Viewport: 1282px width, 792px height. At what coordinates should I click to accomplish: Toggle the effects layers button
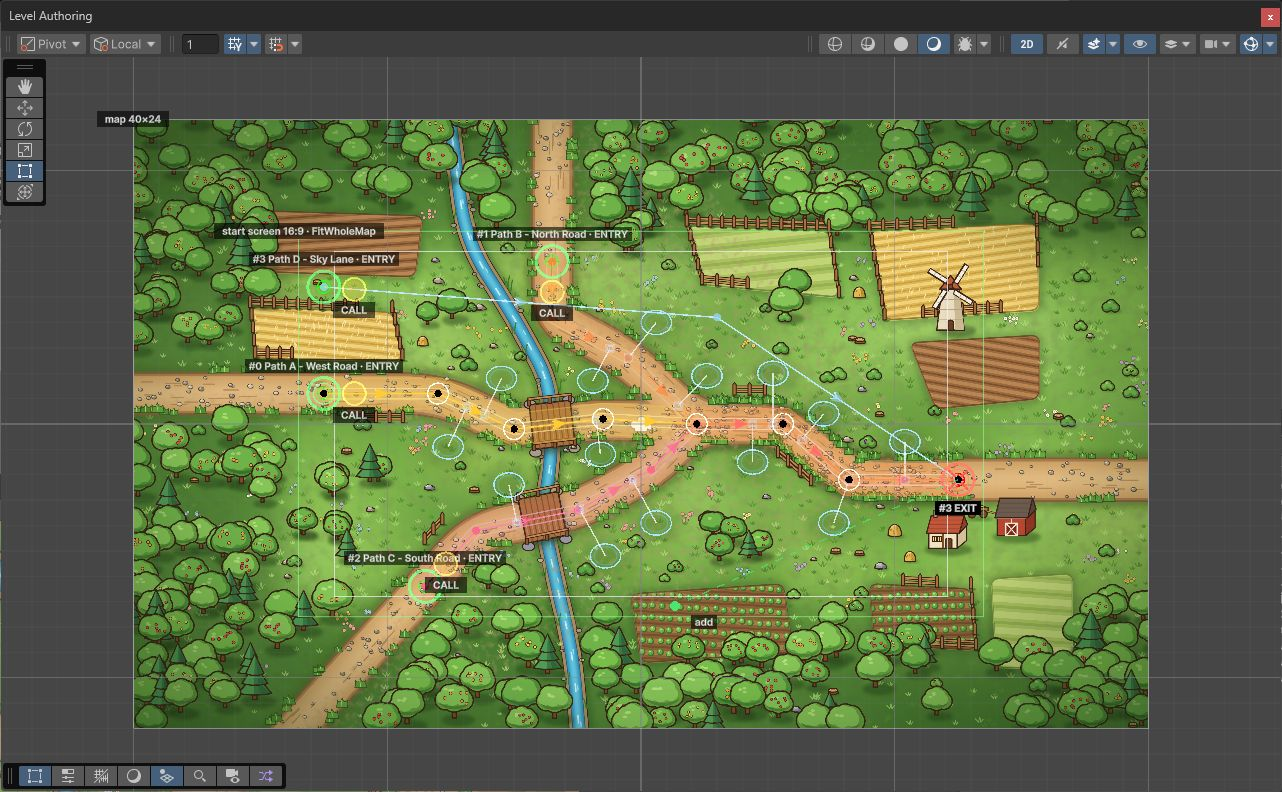[1094, 44]
